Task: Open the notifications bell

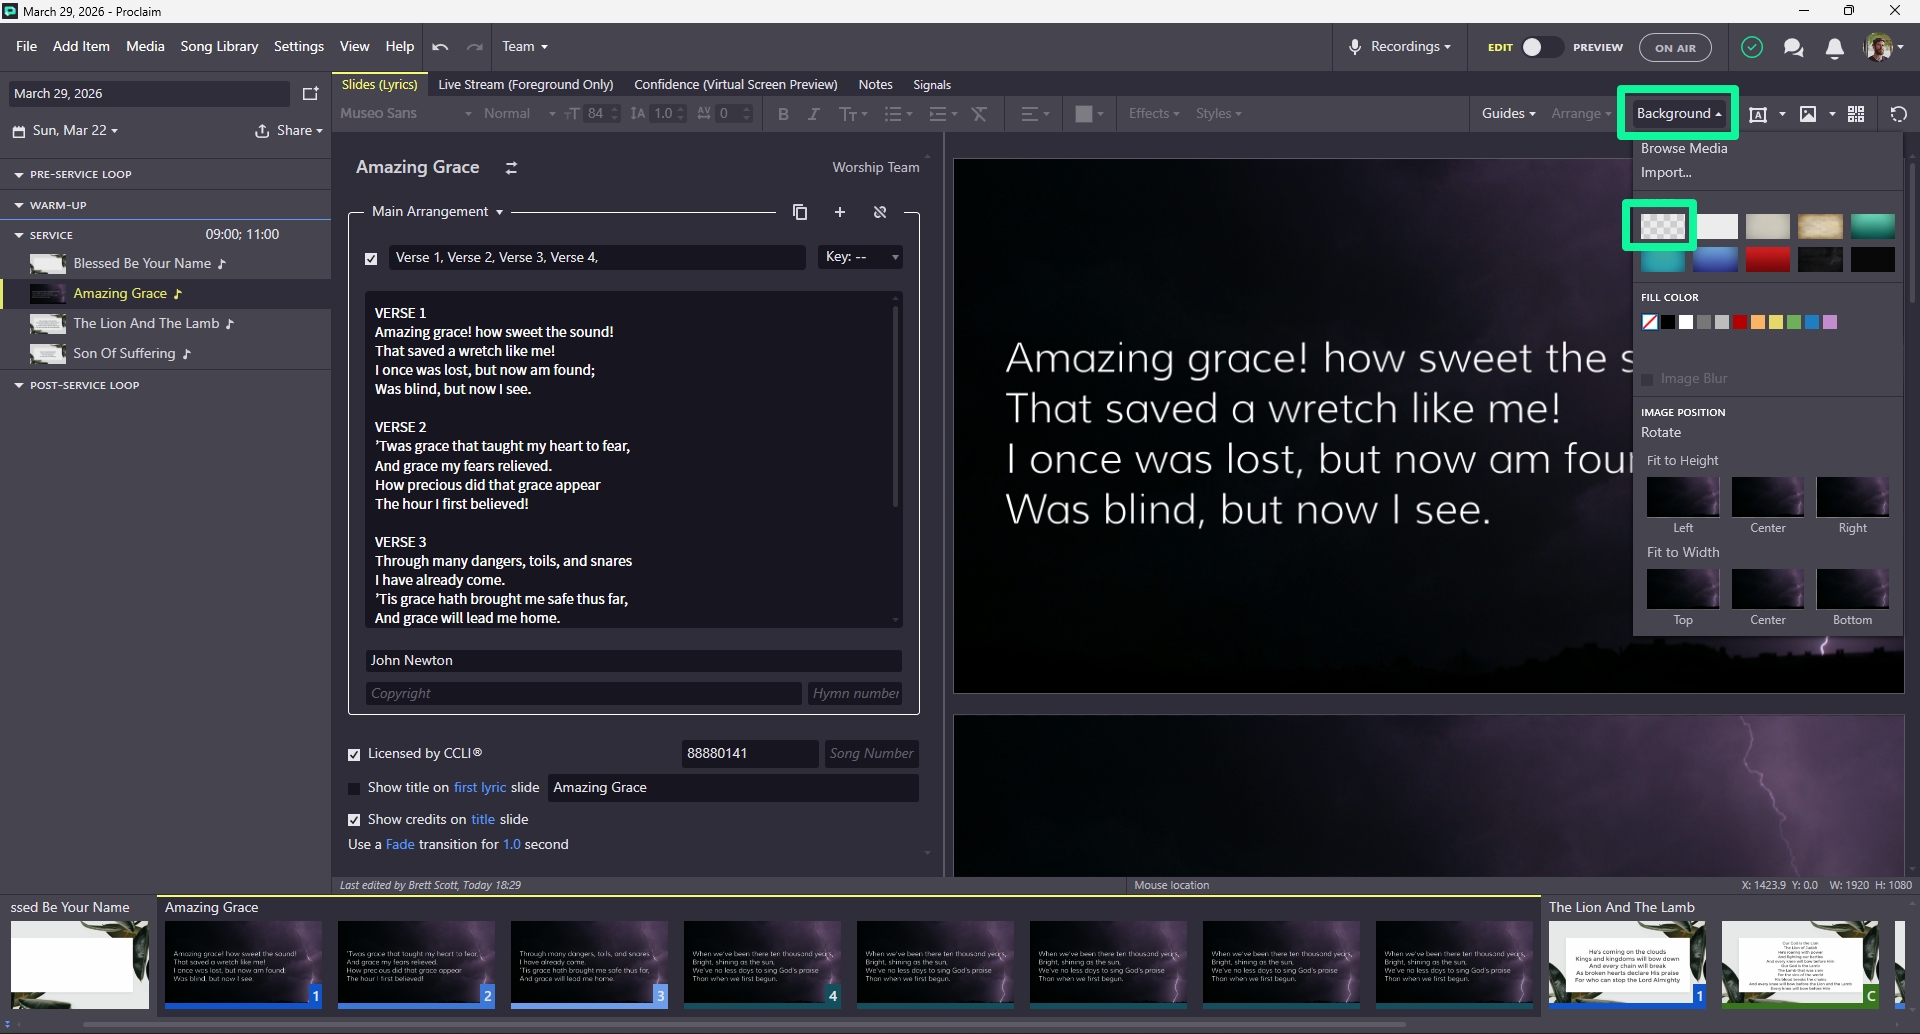Action: pos(1835,47)
